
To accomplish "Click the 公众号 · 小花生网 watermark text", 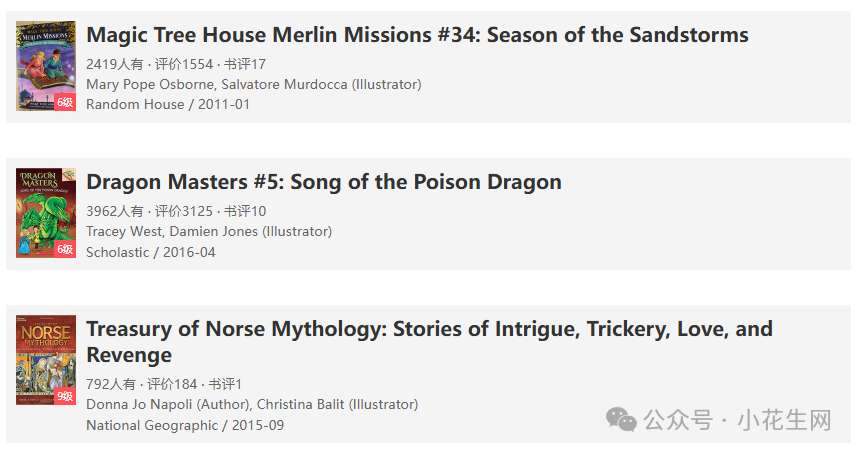I will point(737,421).
